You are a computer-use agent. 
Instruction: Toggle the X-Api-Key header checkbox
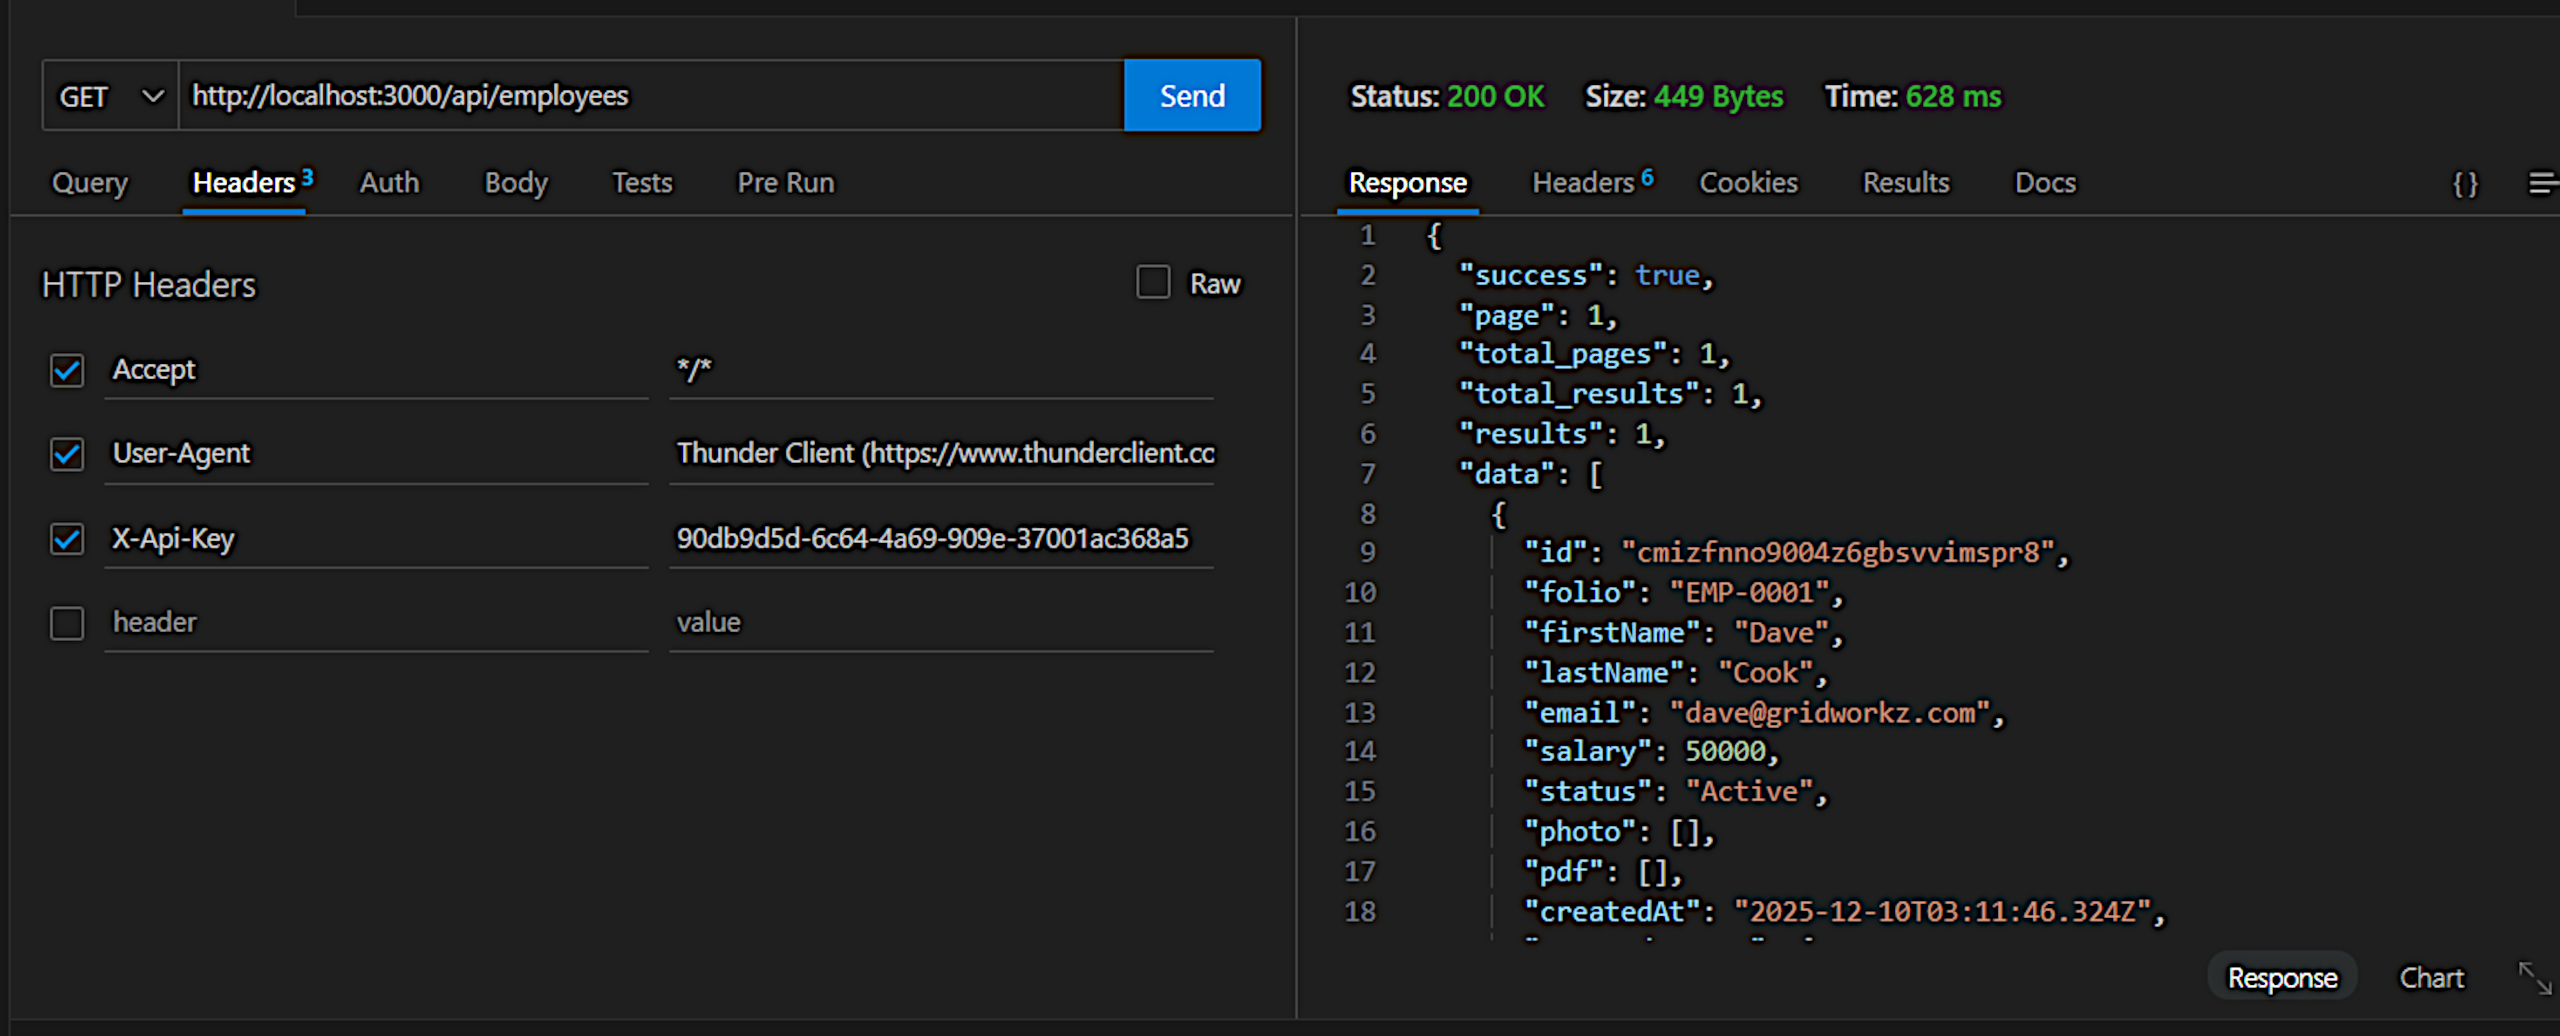(67, 539)
